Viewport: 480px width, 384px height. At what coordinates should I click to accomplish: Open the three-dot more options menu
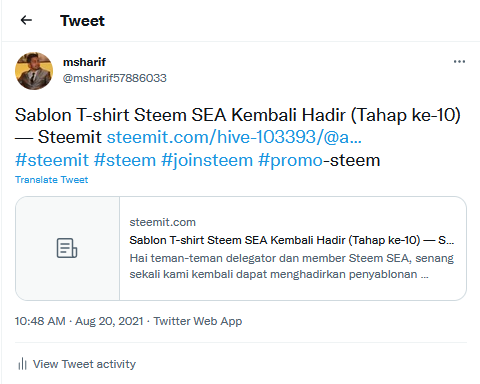(459, 62)
